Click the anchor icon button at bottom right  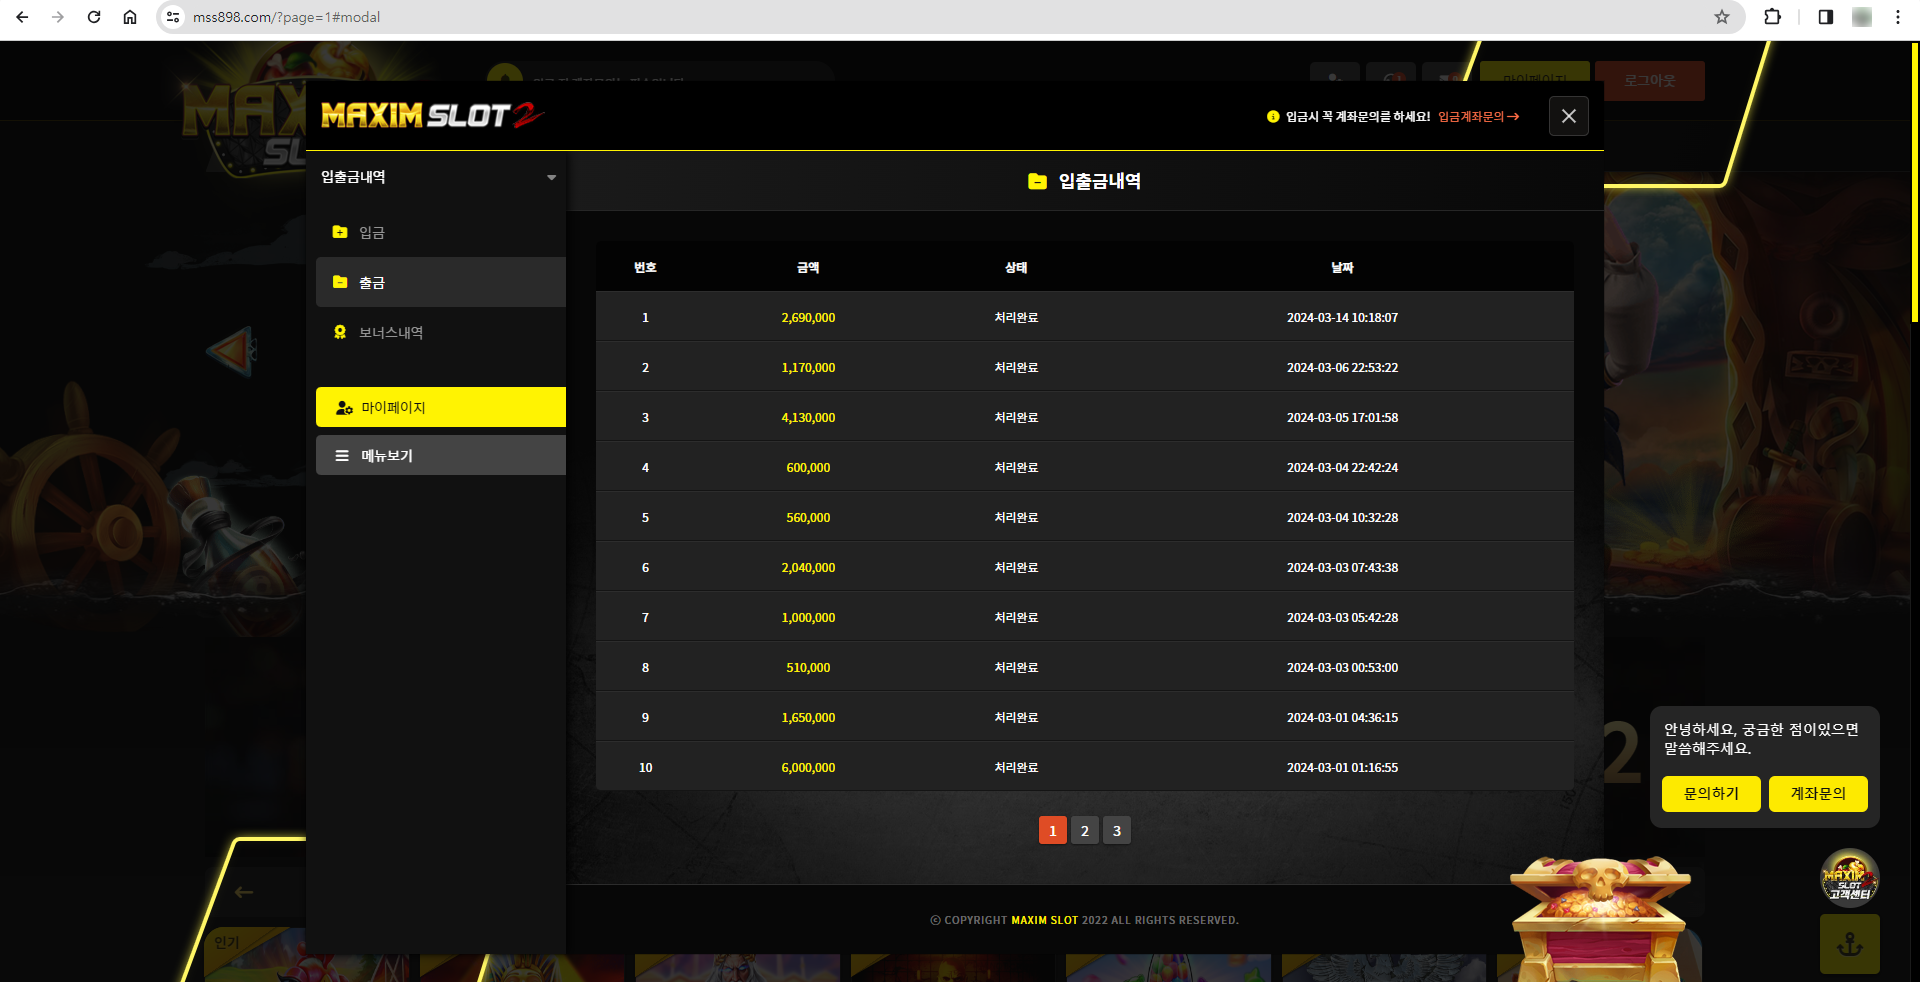[x=1850, y=944]
